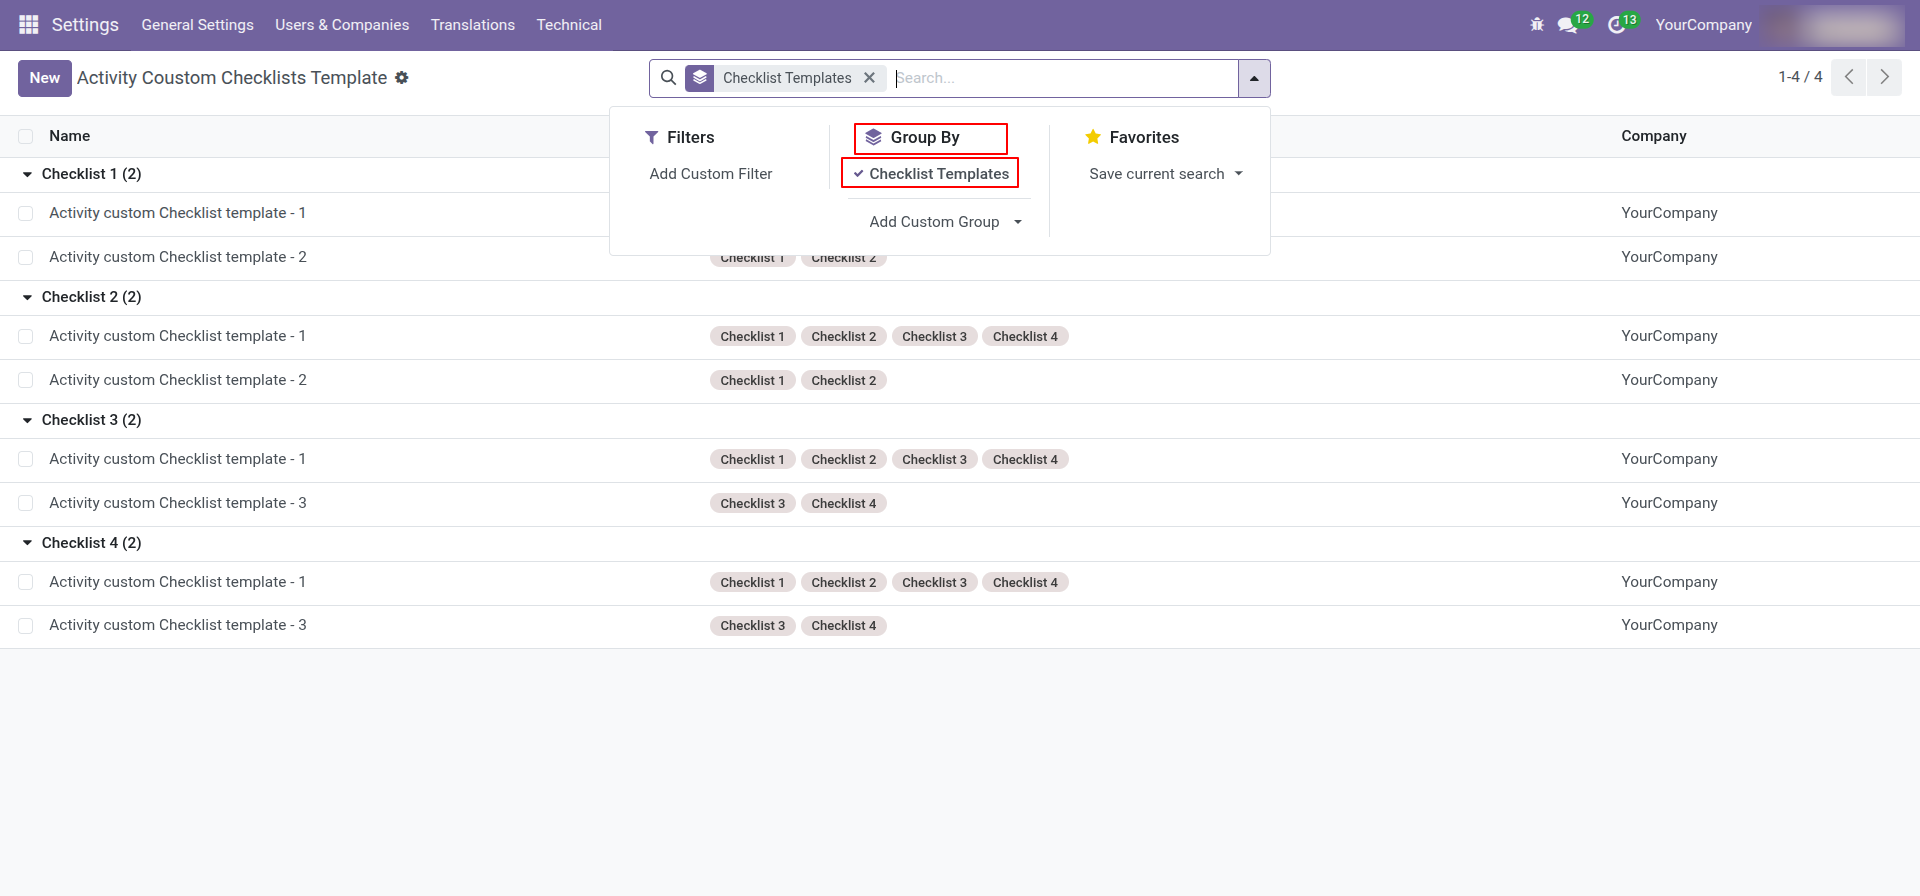Remove the Checklist Templates facet with X
The height and width of the screenshot is (896, 1920).
click(x=869, y=77)
